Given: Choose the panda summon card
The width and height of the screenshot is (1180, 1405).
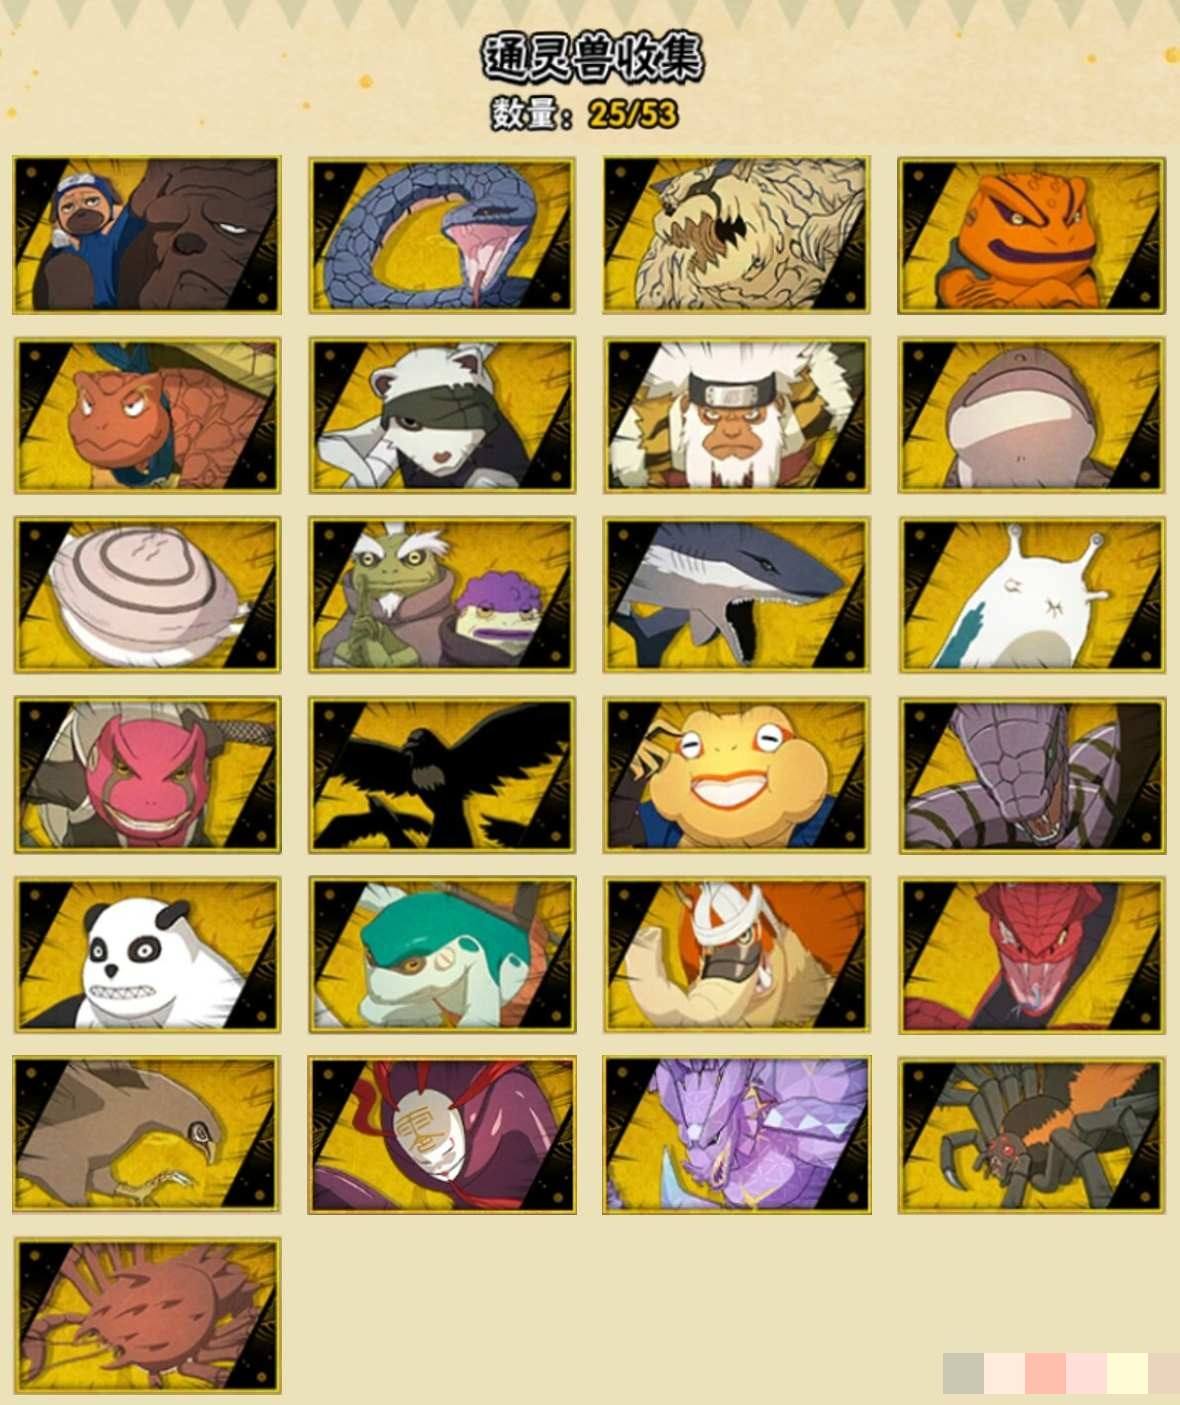Looking at the screenshot, I should pyautogui.click(x=147, y=955).
